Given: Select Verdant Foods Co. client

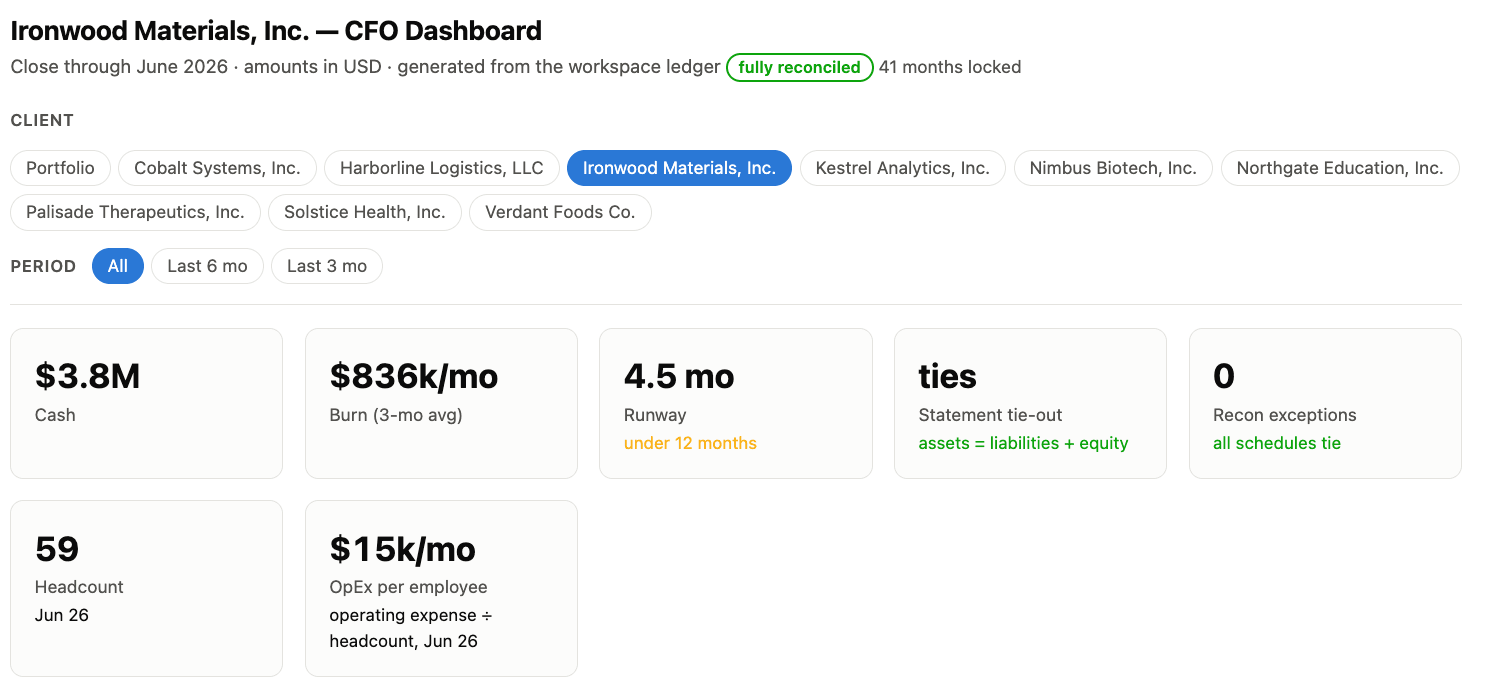Looking at the screenshot, I should pos(560,212).
